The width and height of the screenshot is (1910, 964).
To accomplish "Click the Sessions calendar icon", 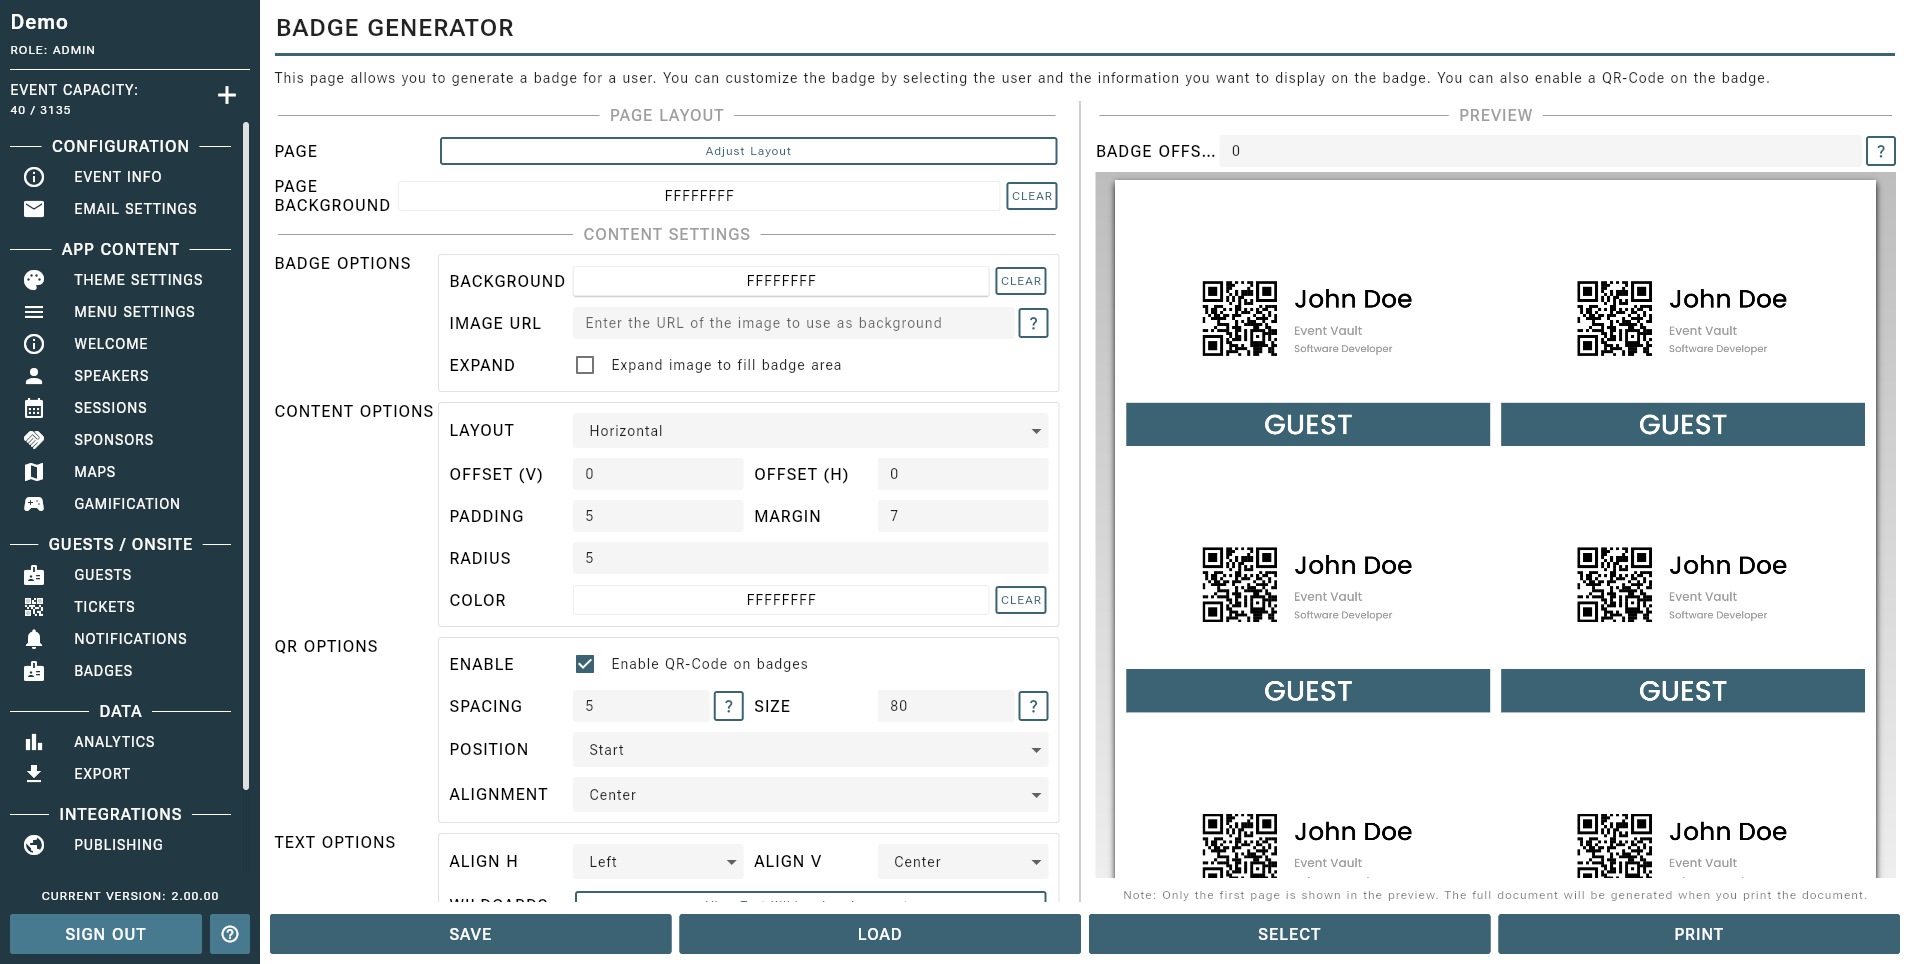I will (x=34, y=408).
